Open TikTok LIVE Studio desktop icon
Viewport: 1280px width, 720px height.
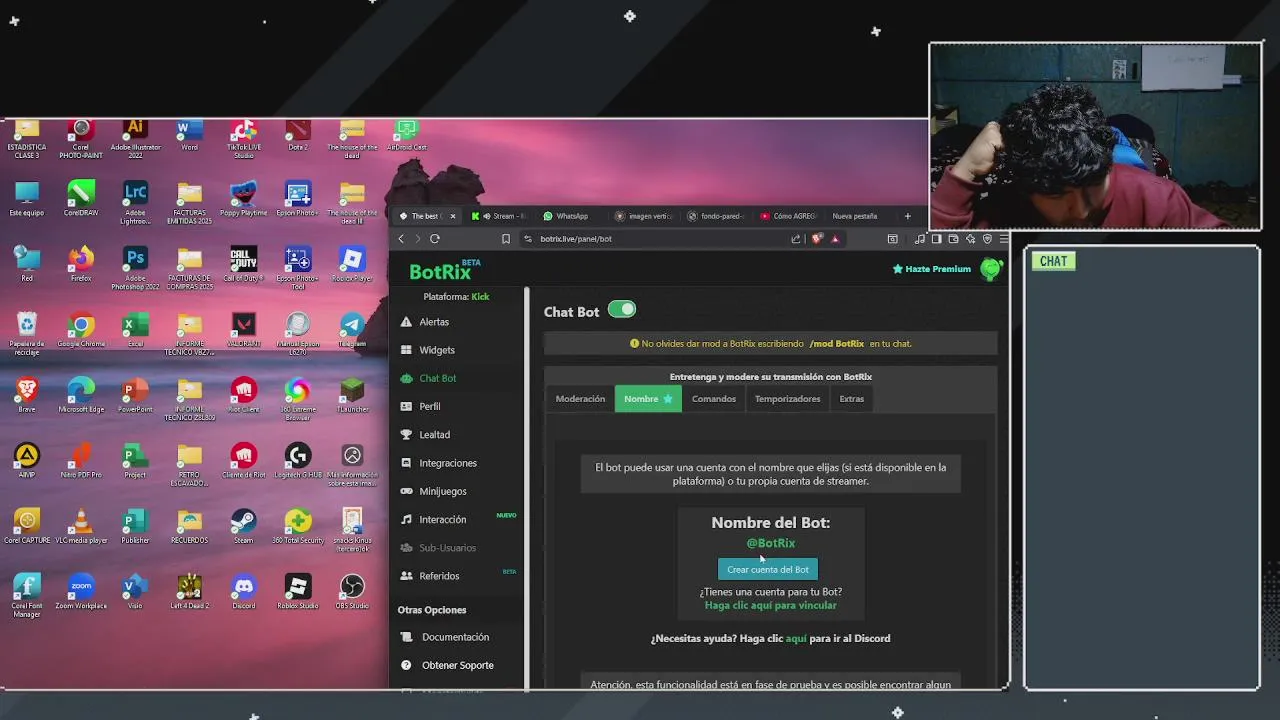point(243,138)
